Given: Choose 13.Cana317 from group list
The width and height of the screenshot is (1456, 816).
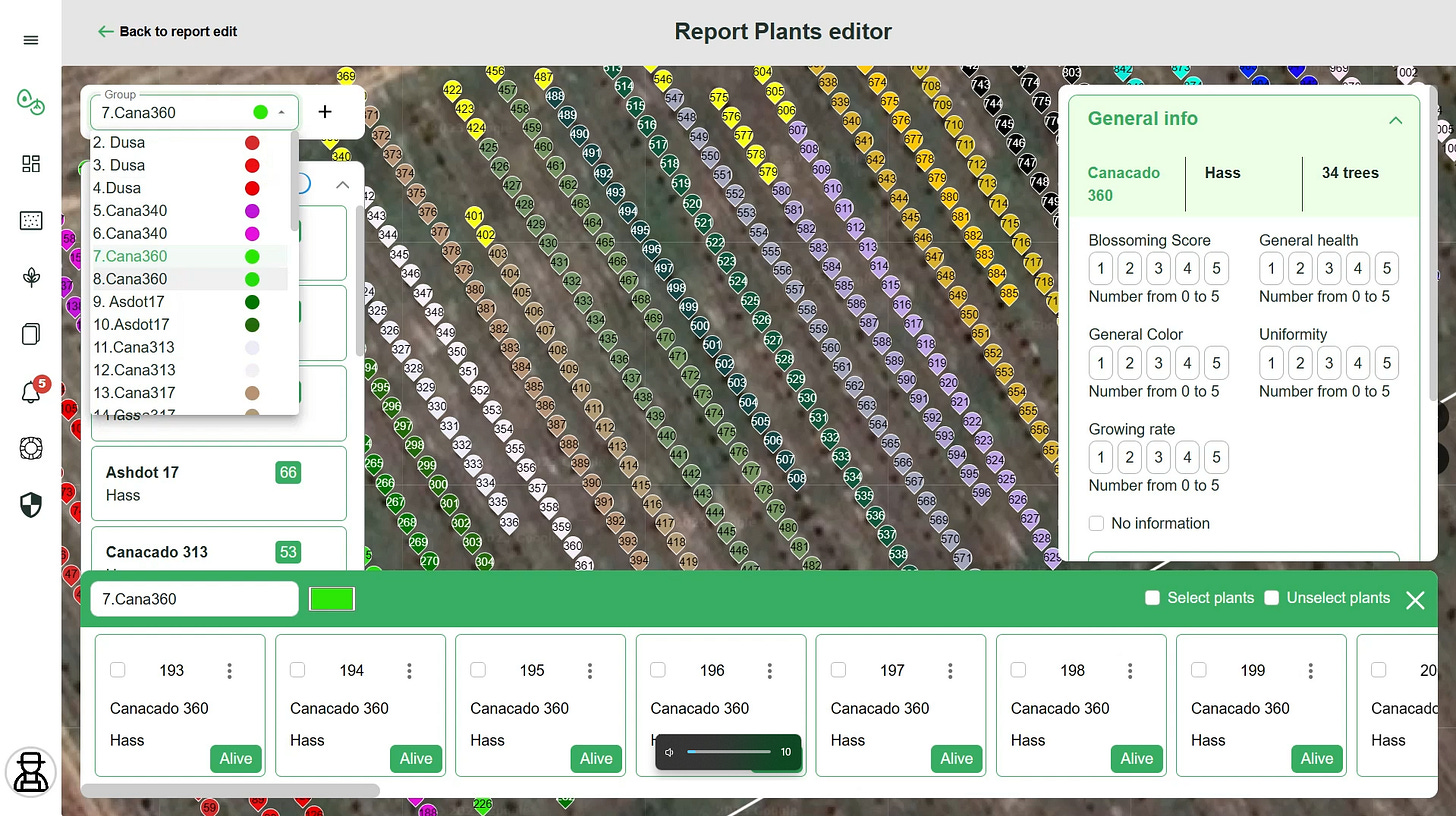Looking at the screenshot, I should 190,393.
